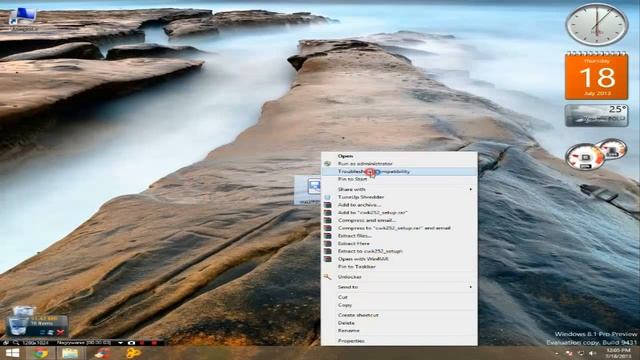Choose Unlocker in the context menu
The width and height of the screenshot is (640, 360).
tap(399, 277)
